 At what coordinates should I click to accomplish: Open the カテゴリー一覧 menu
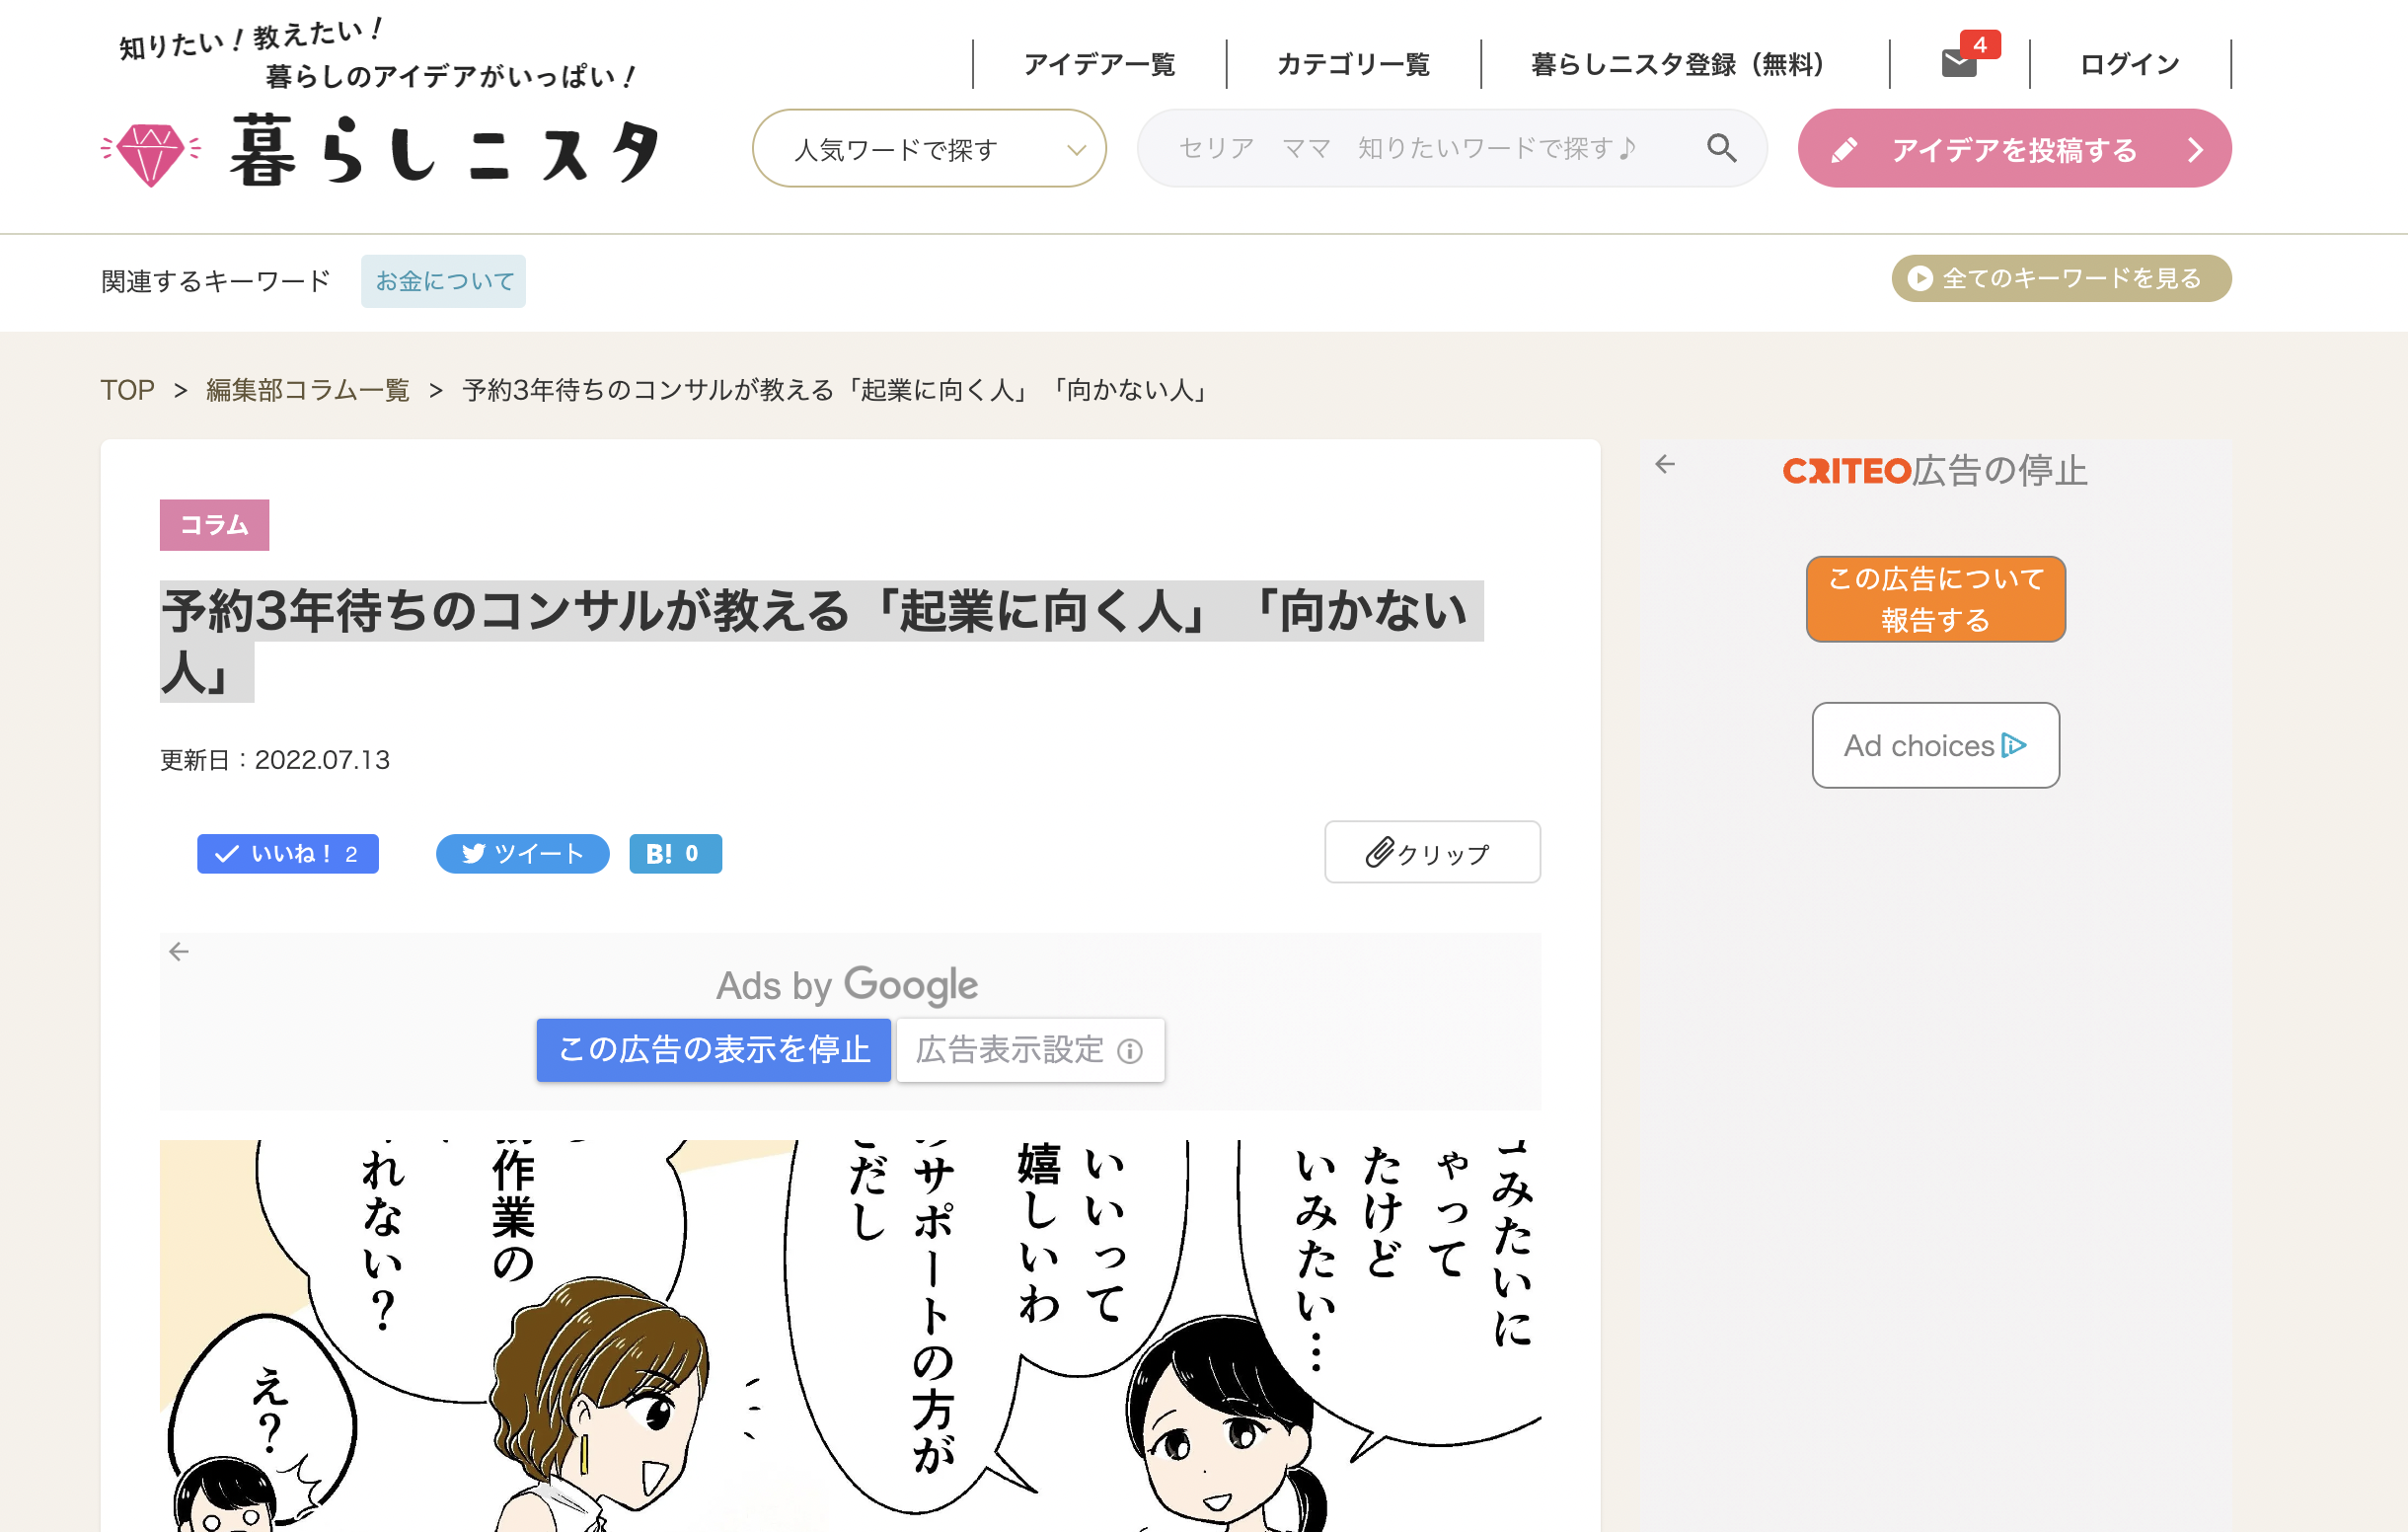point(1353,64)
